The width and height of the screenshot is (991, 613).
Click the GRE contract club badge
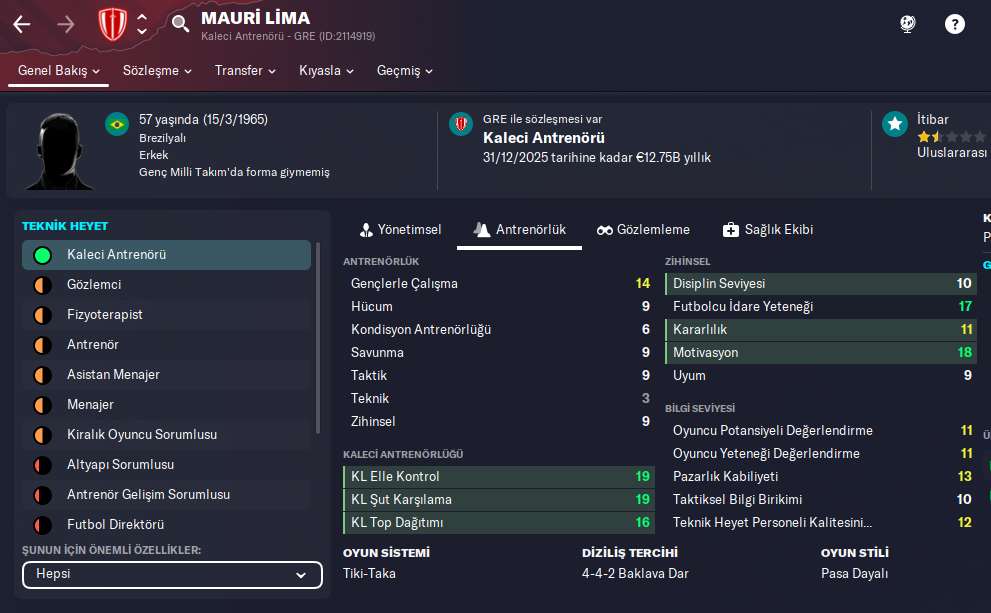coord(461,124)
